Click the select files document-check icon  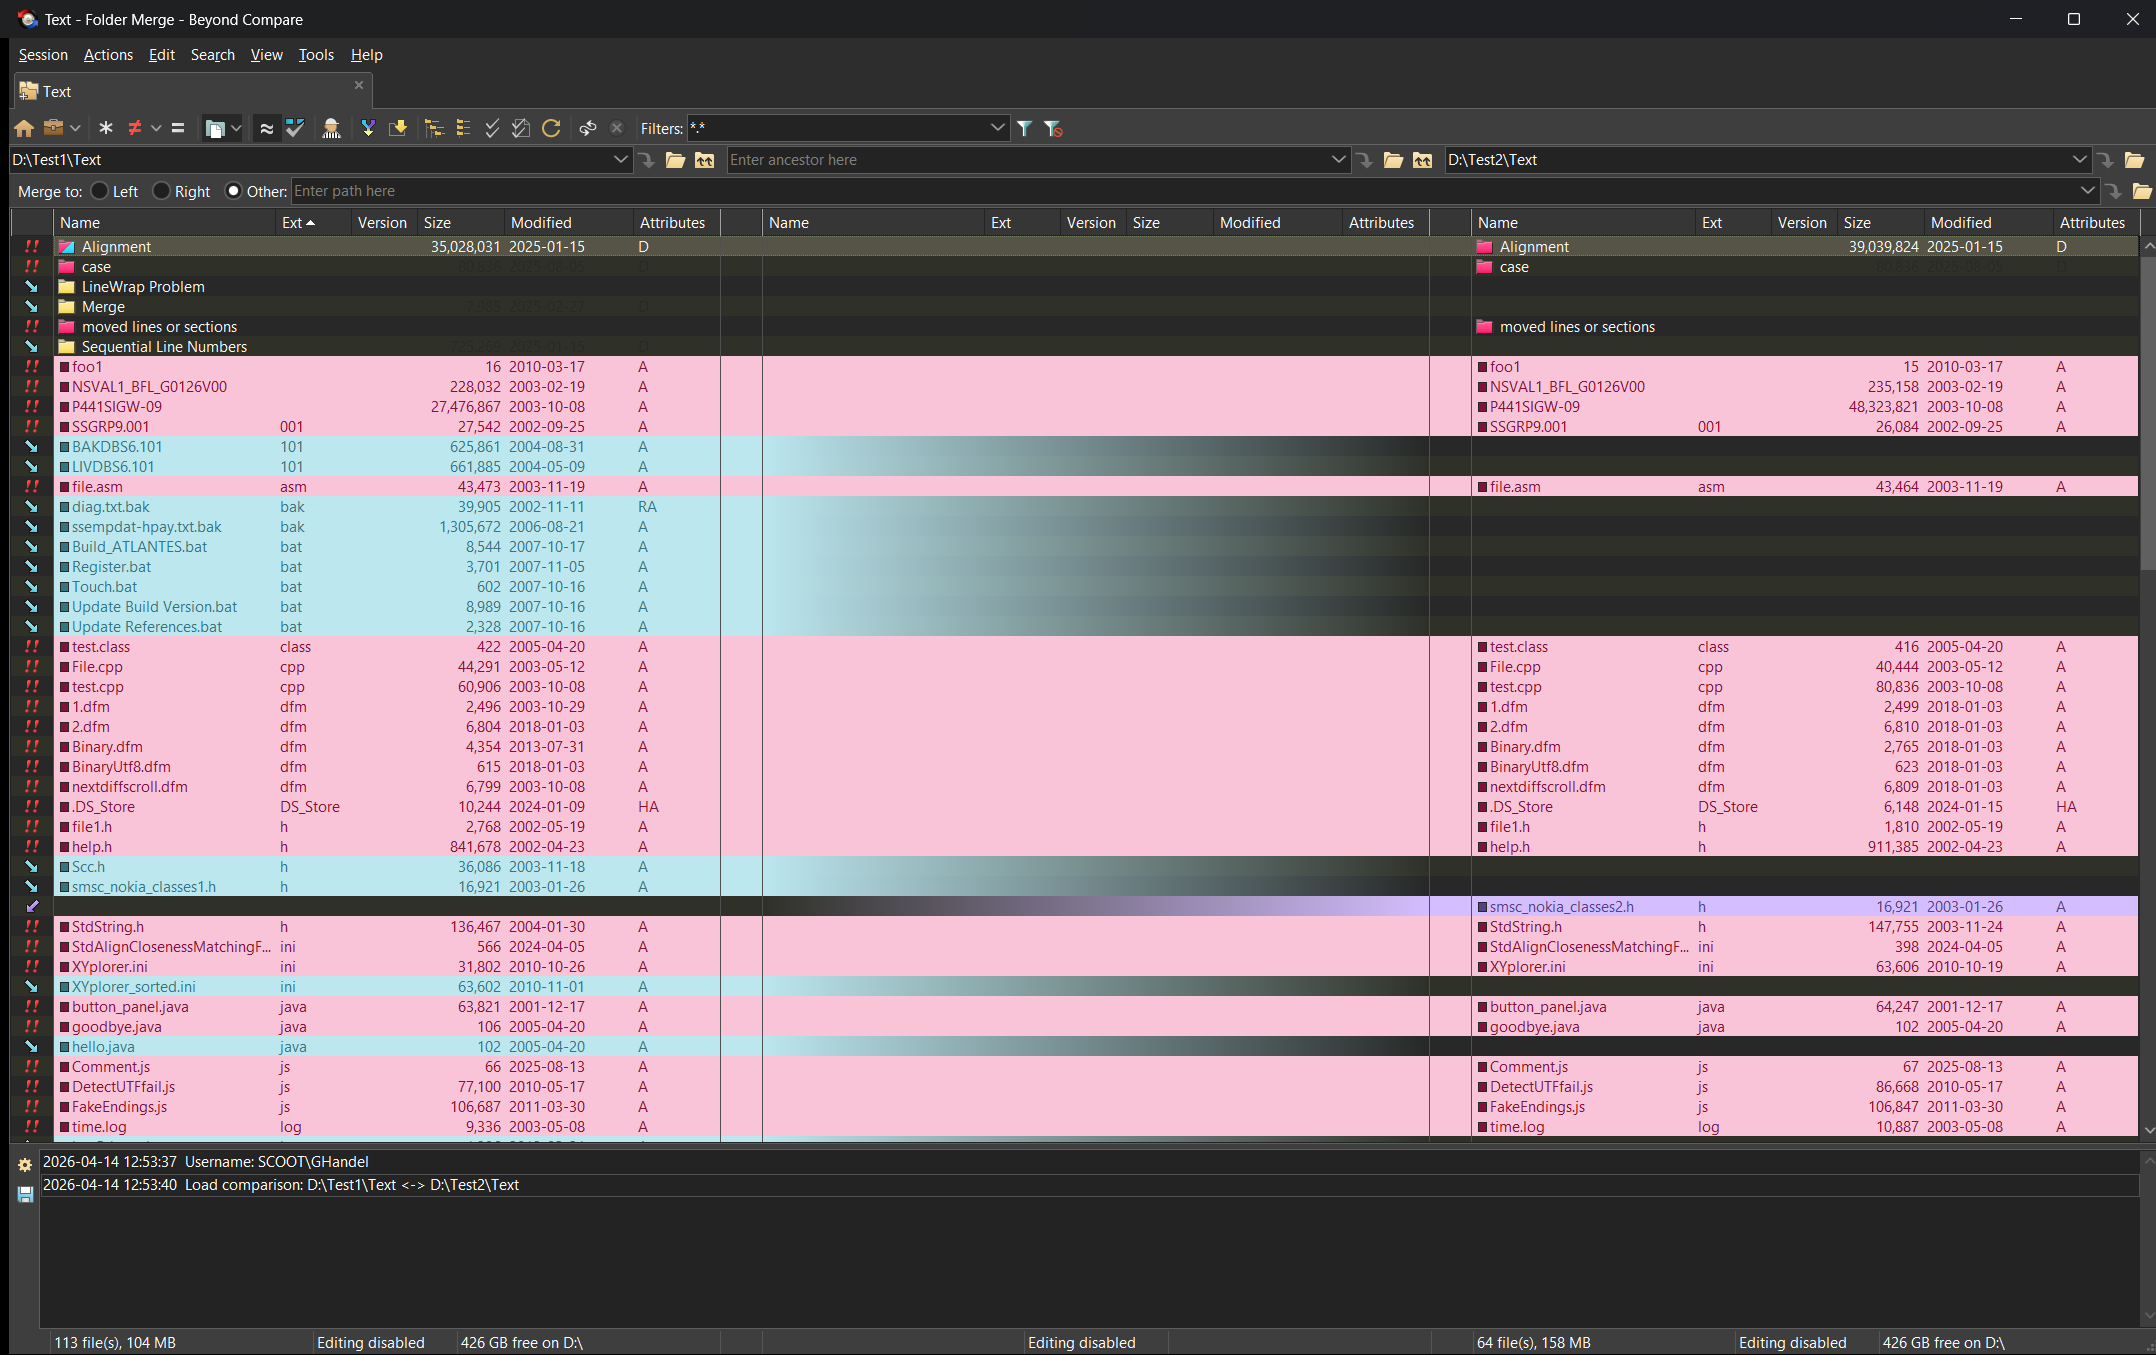[521, 128]
